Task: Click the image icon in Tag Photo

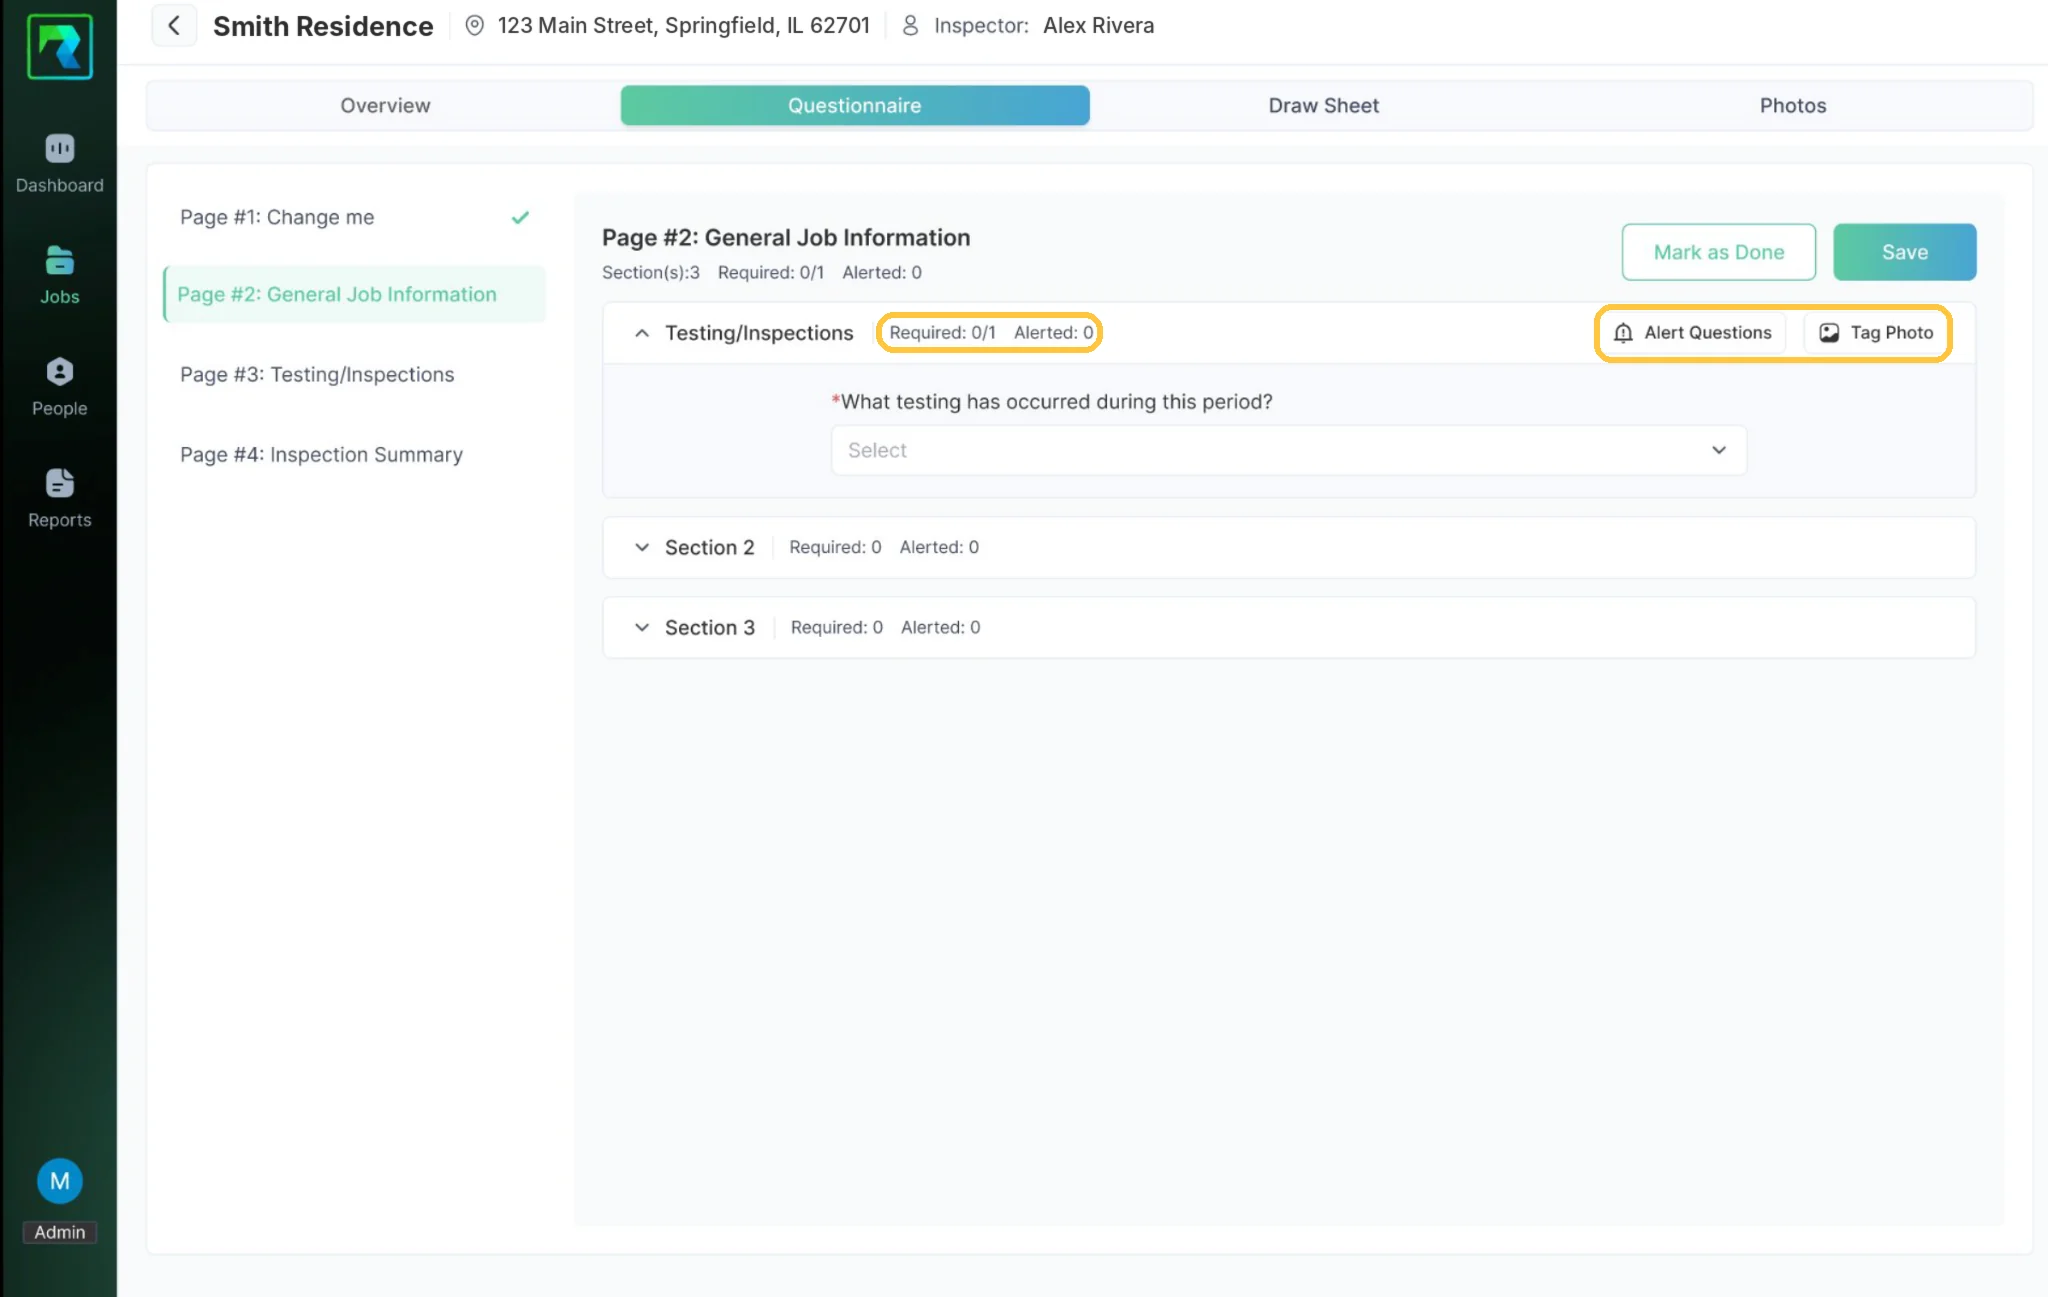Action: tap(1829, 333)
